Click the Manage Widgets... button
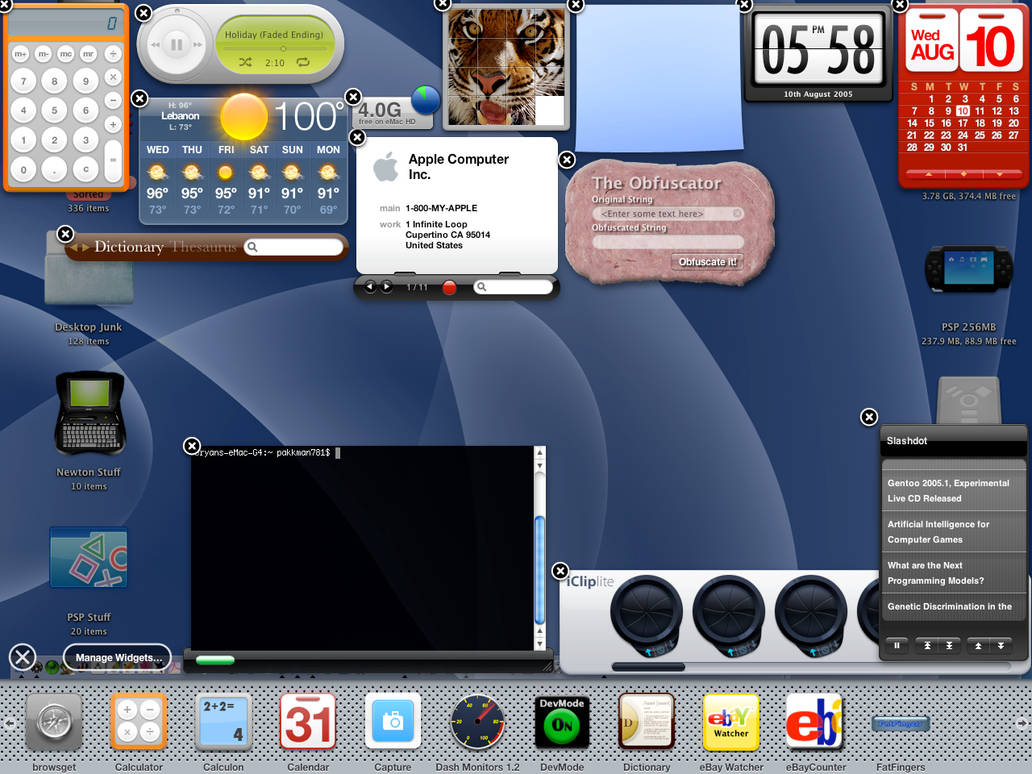This screenshot has height=774, width=1032. 118,658
